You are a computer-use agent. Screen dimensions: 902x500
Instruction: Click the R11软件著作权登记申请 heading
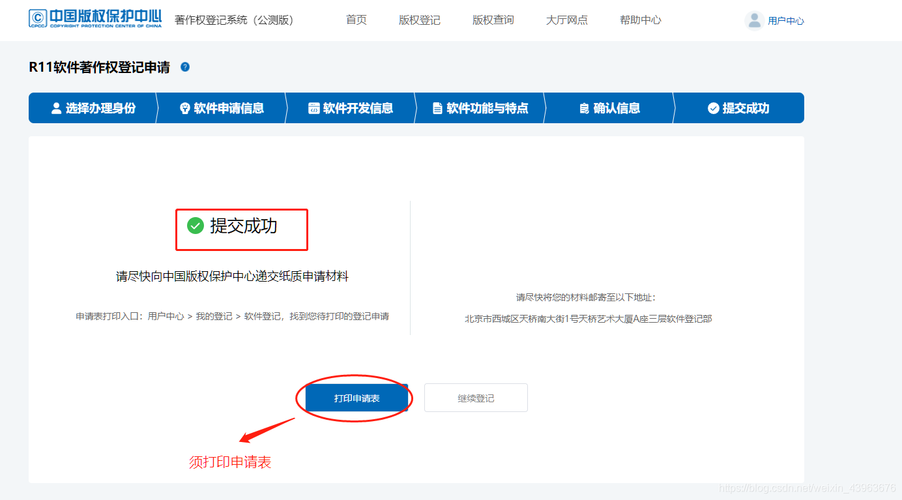[x=100, y=67]
